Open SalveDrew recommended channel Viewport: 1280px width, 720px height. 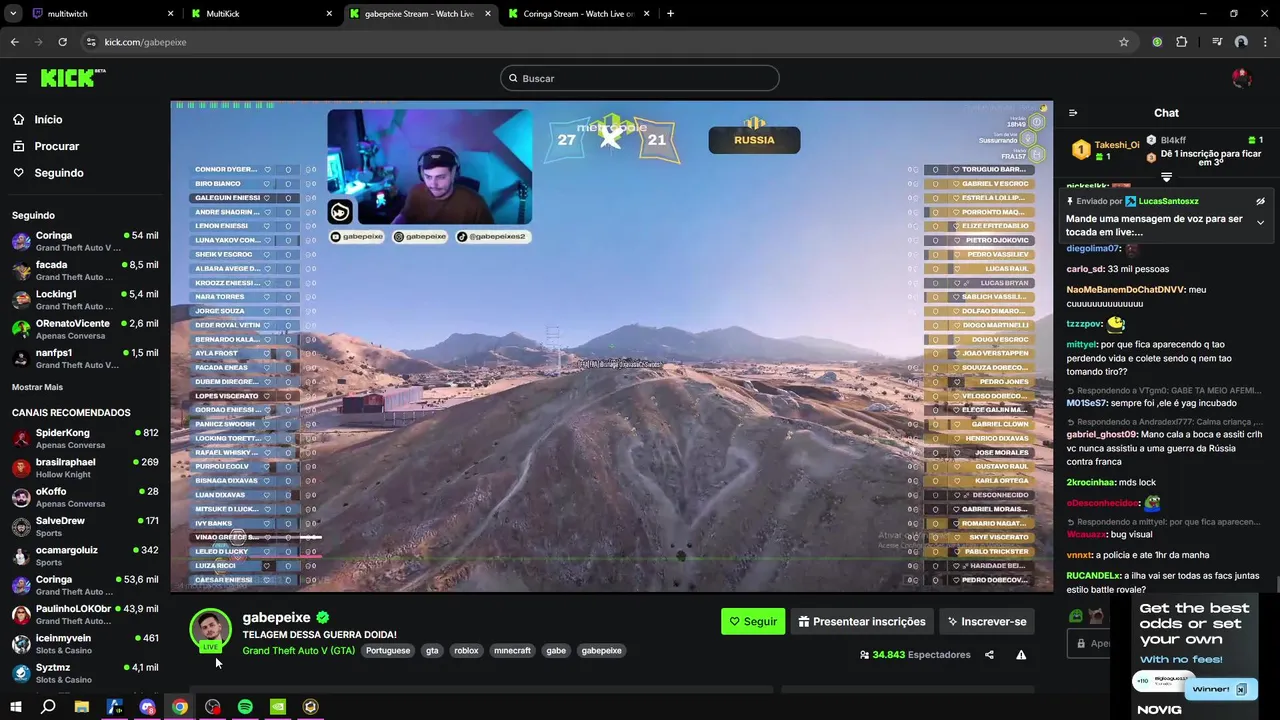point(85,526)
